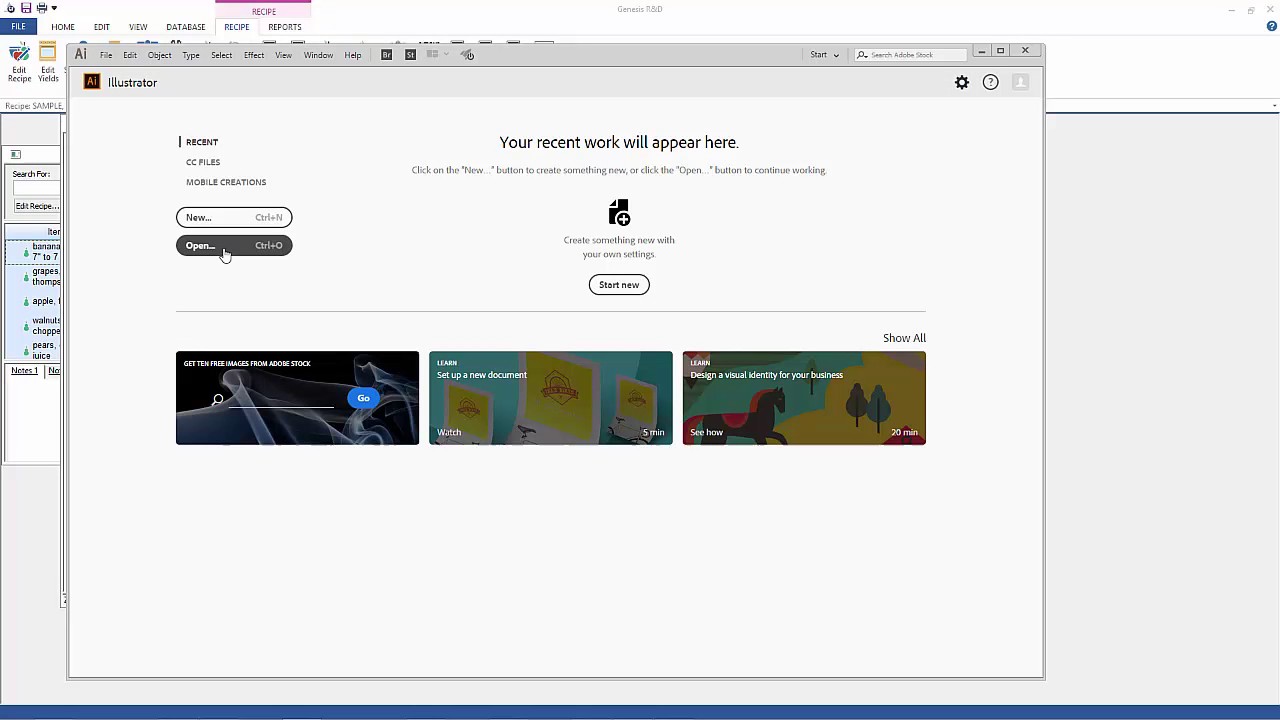This screenshot has width=1280, height=720.
Task: Click the GPU performance rocket icon
Action: [467, 55]
